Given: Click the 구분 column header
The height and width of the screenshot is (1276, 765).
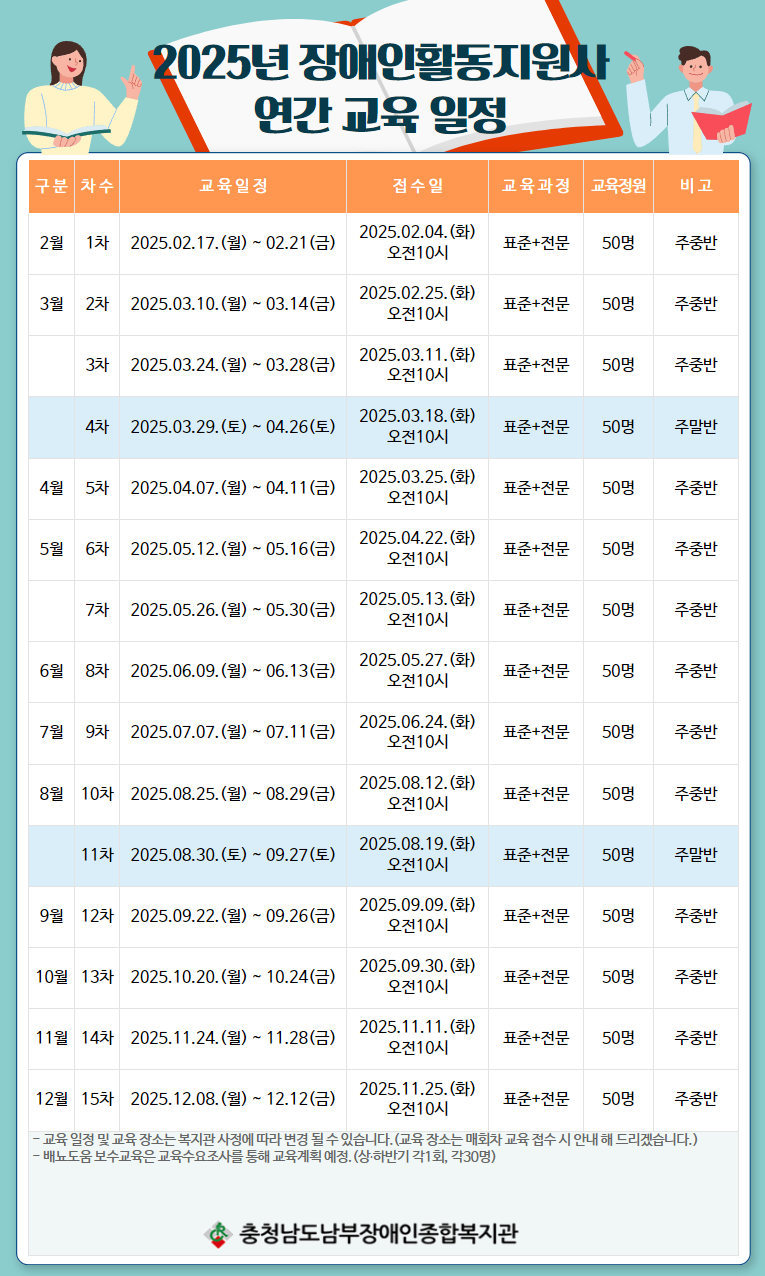Looking at the screenshot, I should pyautogui.click(x=51, y=186).
